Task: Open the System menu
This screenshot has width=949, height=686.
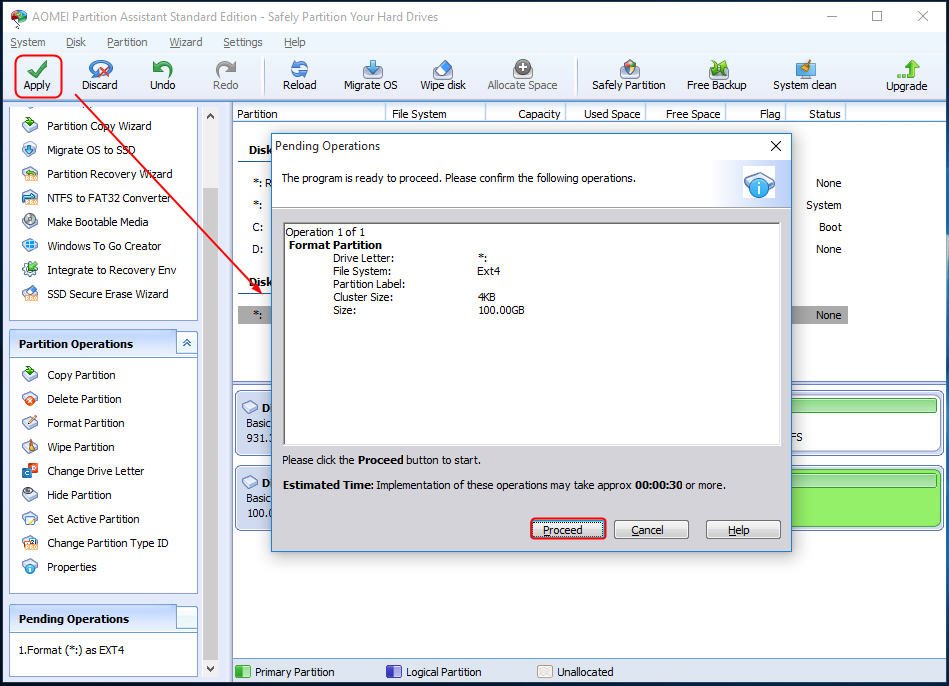Action: pyautogui.click(x=28, y=42)
